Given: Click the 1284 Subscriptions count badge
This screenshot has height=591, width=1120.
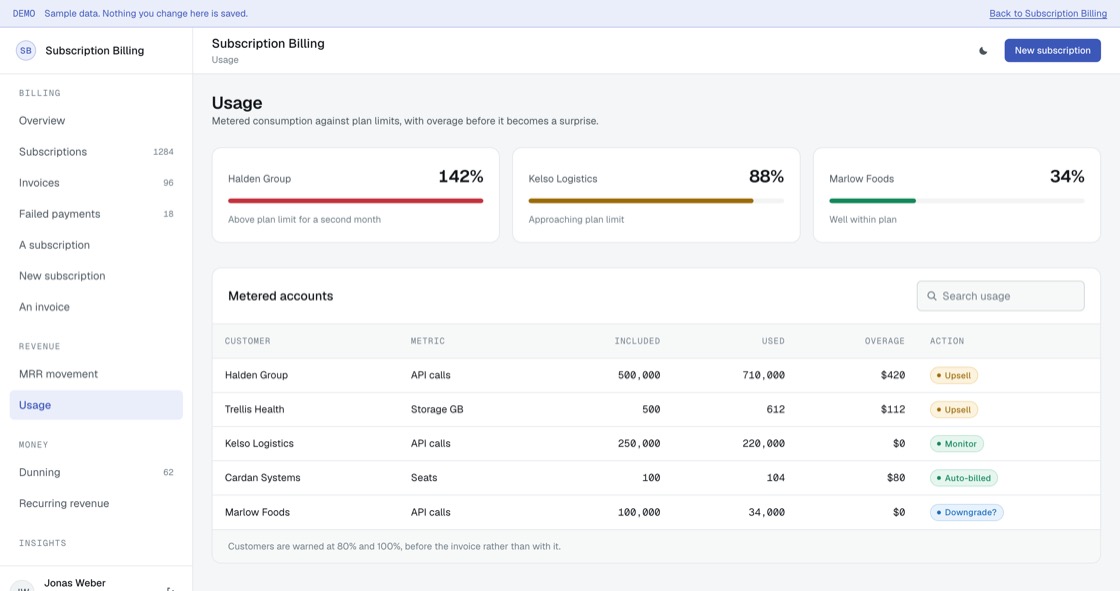Looking at the screenshot, I should [x=164, y=152].
